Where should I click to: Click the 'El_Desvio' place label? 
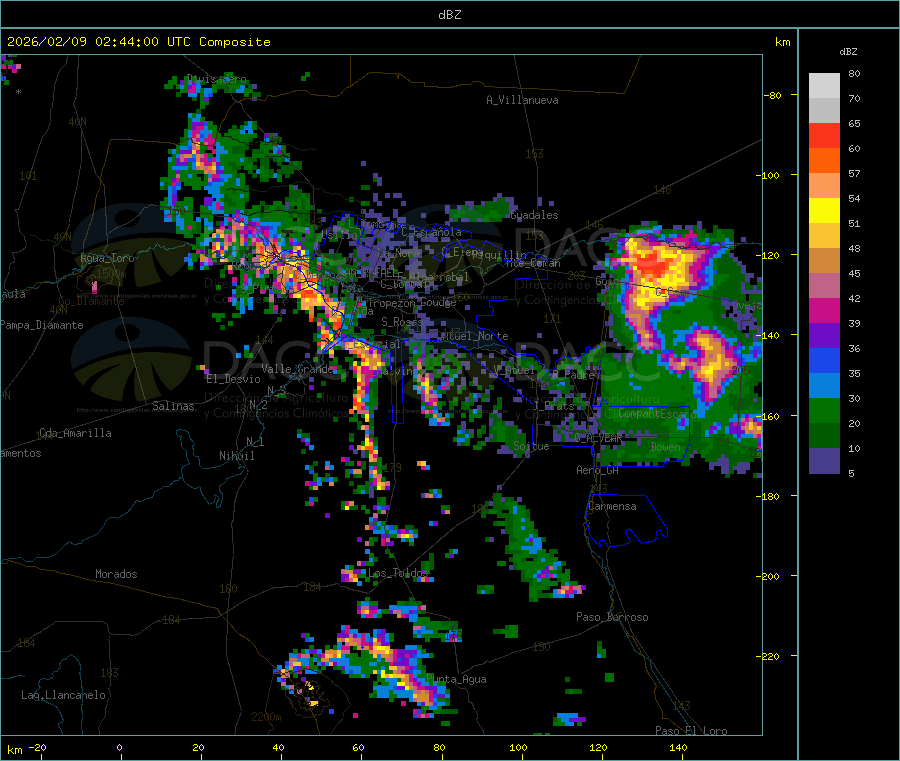pyautogui.click(x=234, y=379)
